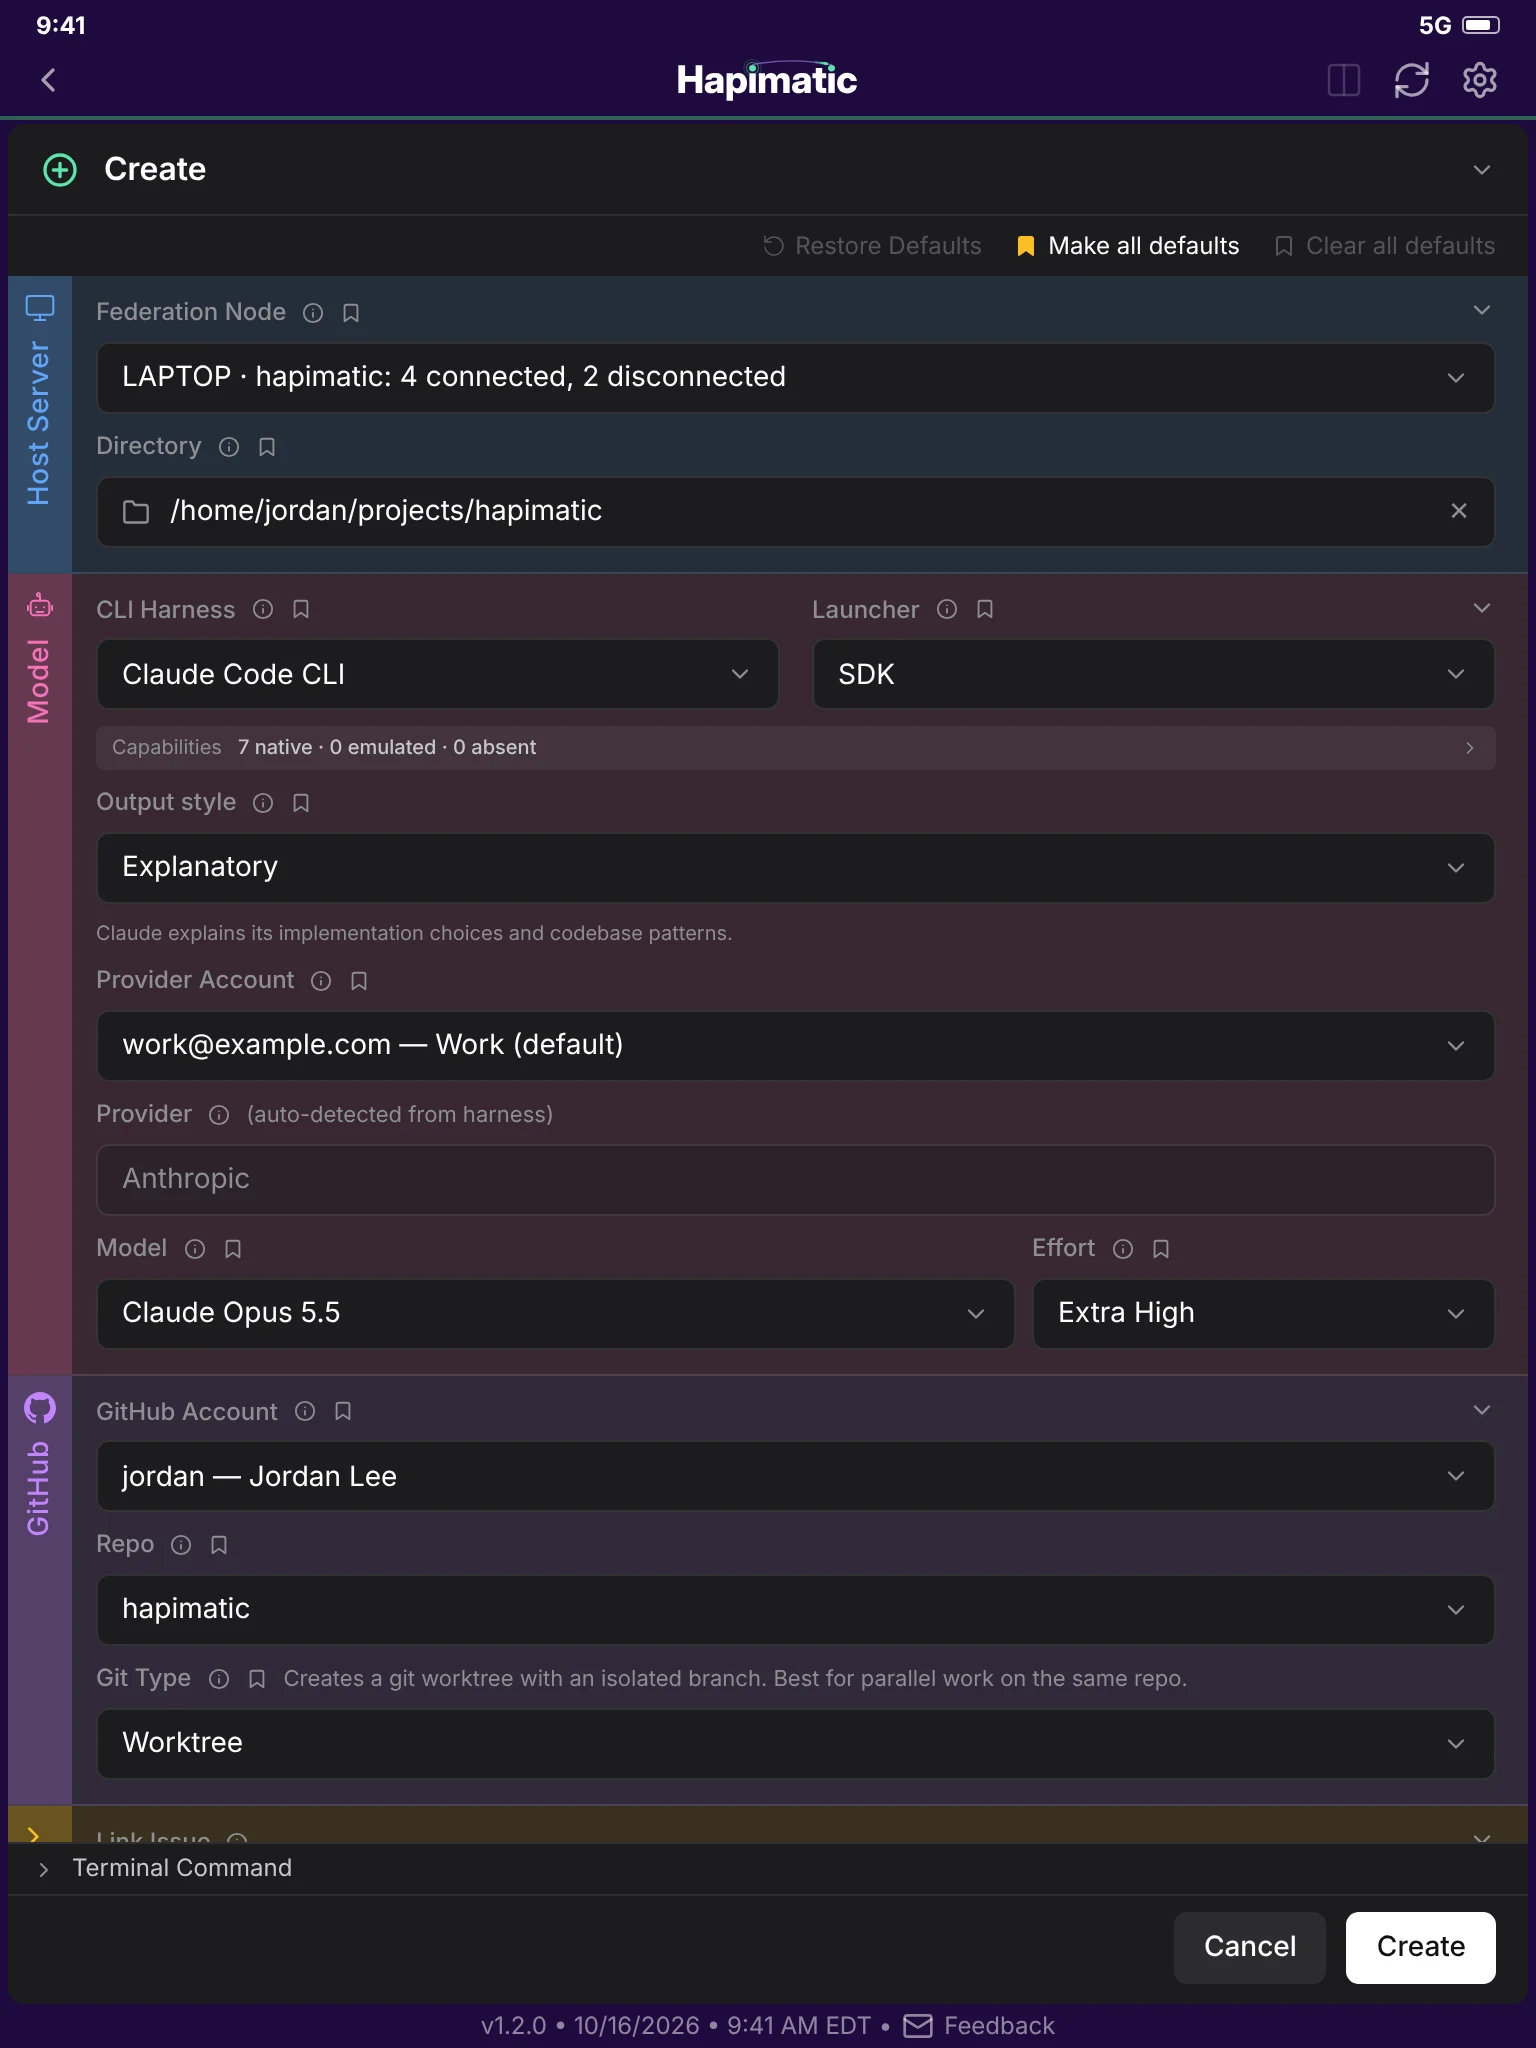1536x2048 pixels.
Task: Open the Claude Opus 5.5 model dropdown
Action: pos(555,1314)
